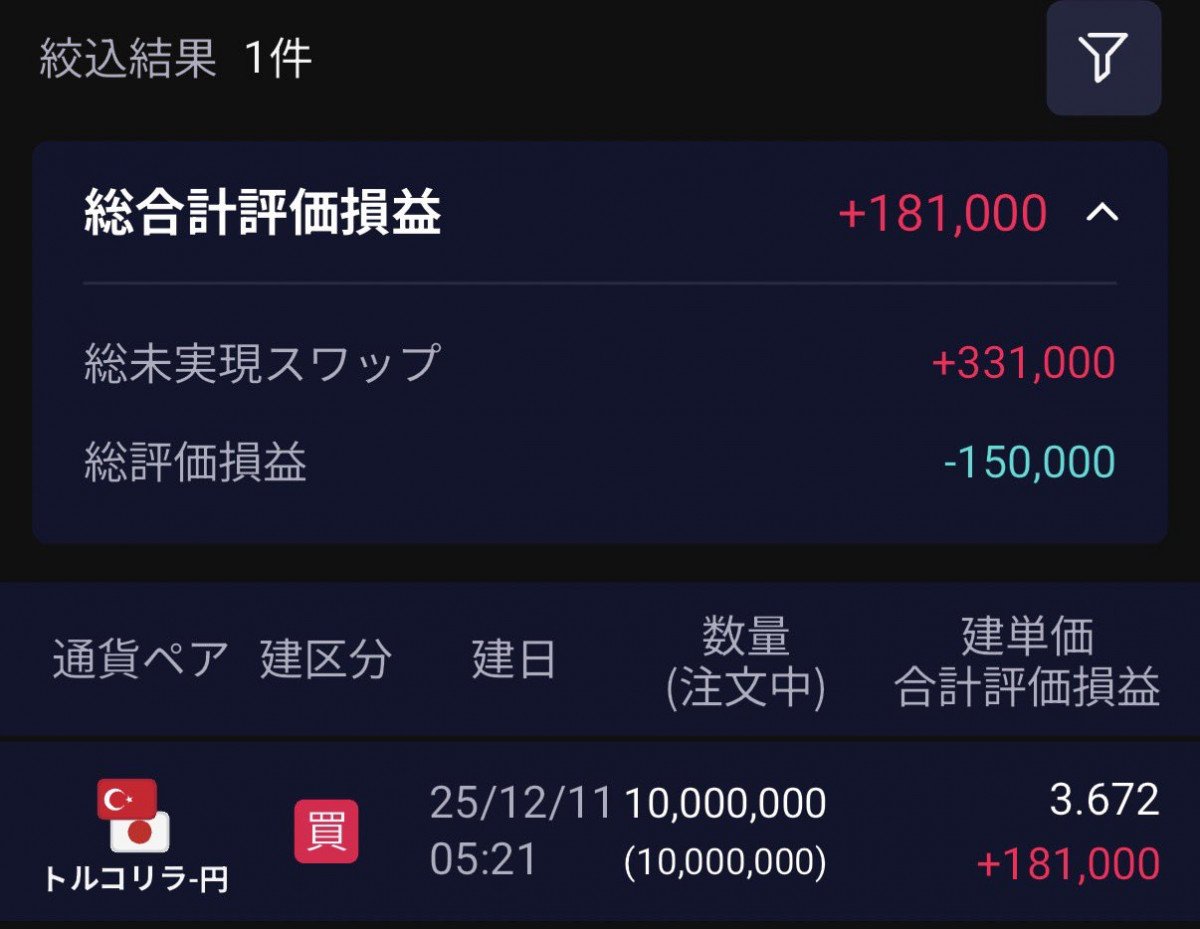Sort by 建日 column header
The width and height of the screenshot is (1200, 929).
click(513, 661)
